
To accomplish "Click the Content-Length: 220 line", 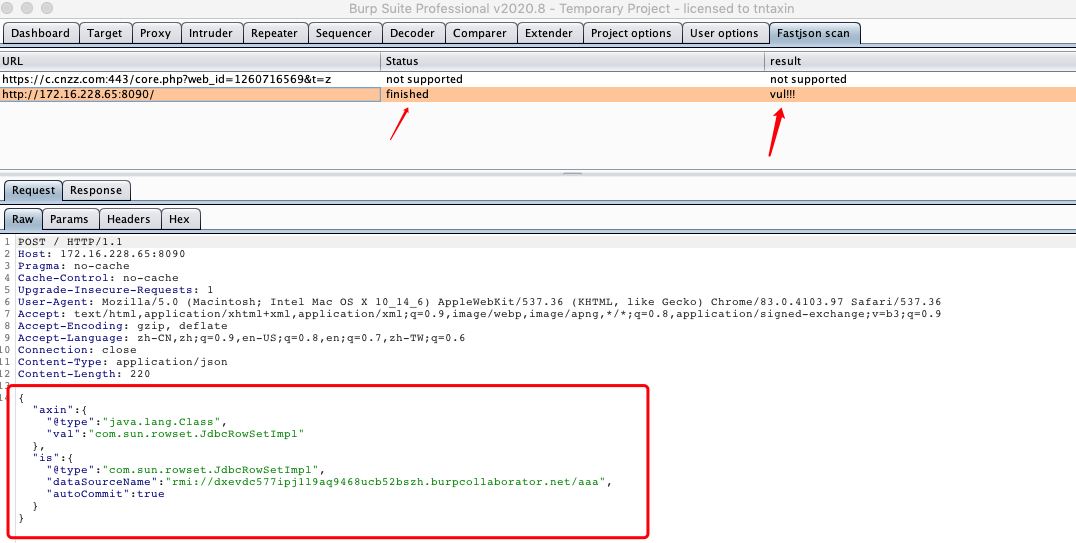I will pyautogui.click(x=84, y=374).
